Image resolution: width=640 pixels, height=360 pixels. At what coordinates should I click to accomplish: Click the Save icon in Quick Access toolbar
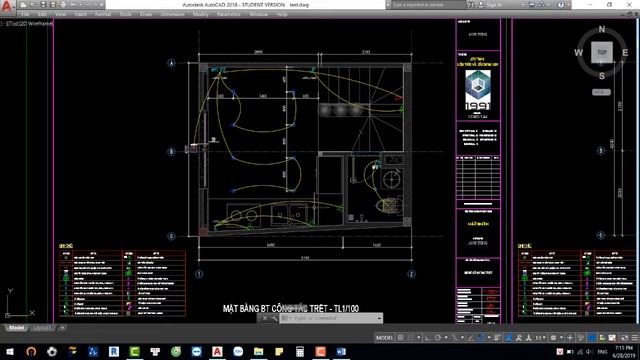[x=43, y=5]
